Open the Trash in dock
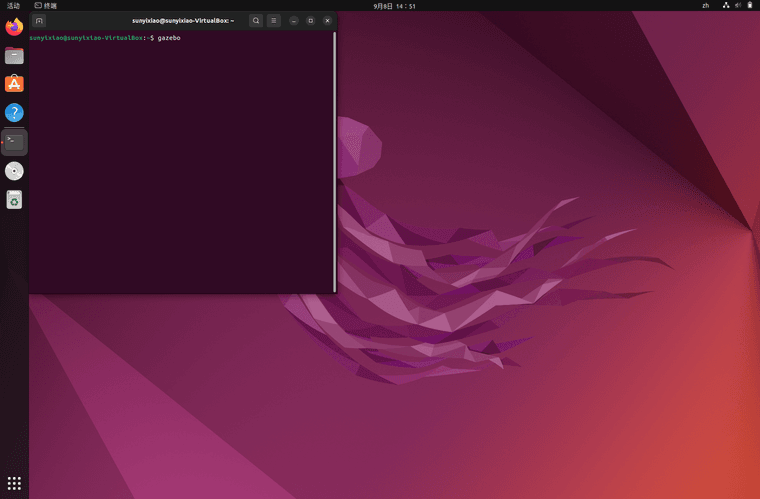The width and height of the screenshot is (760, 499). coord(14,200)
